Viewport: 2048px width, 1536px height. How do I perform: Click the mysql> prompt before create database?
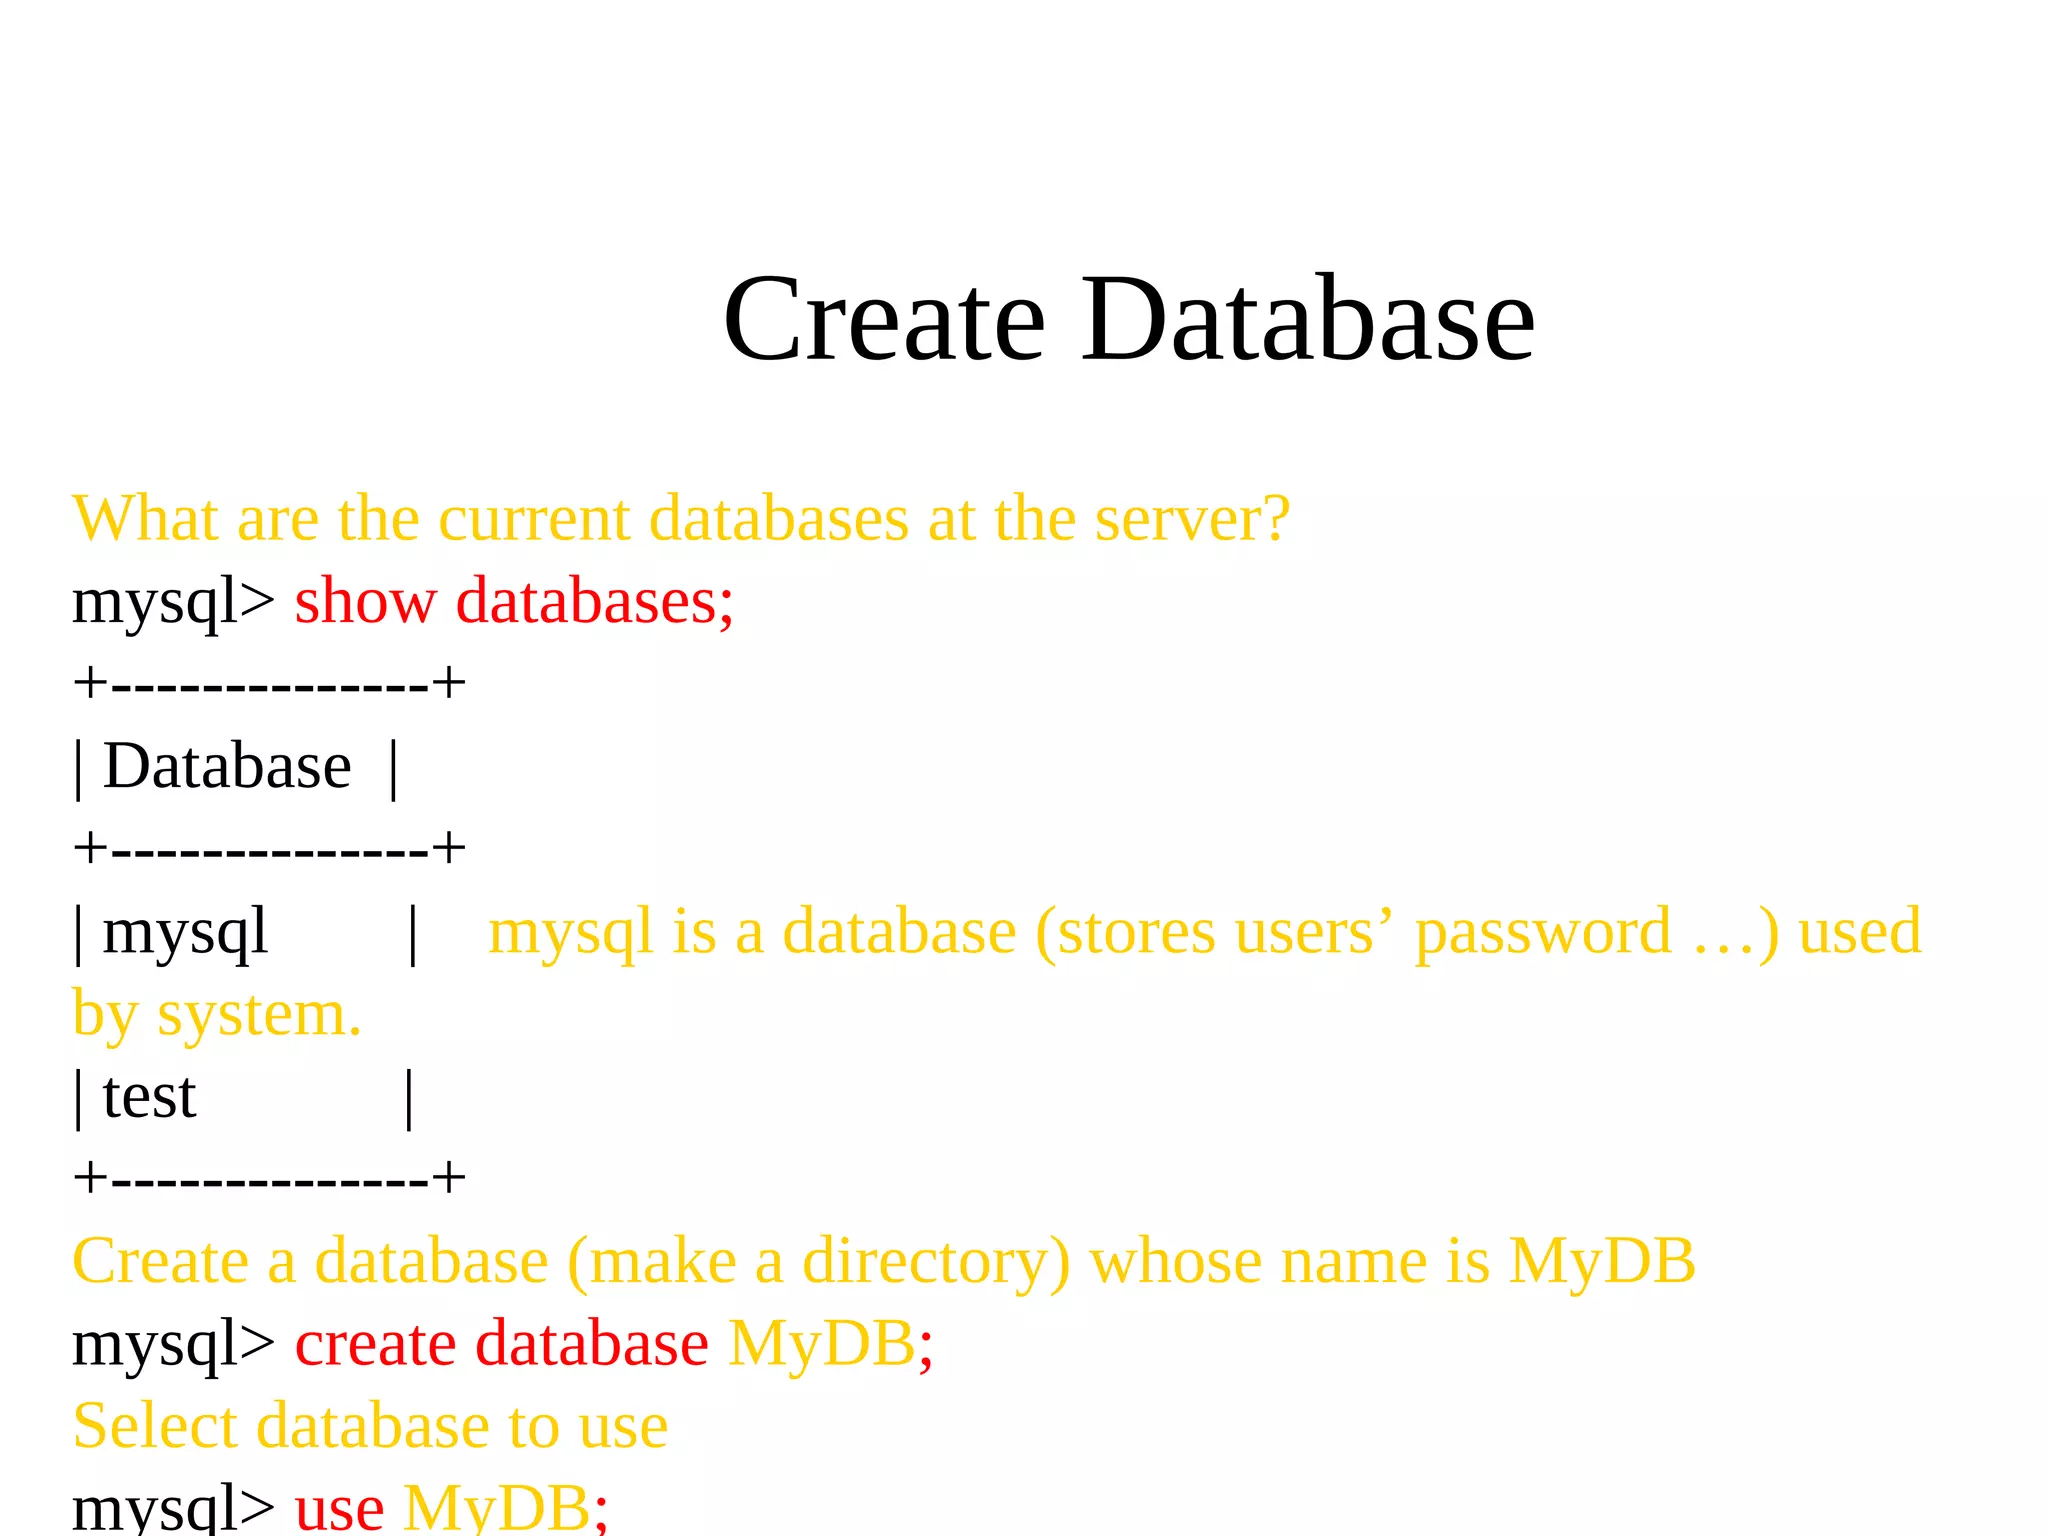[172, 1343]
